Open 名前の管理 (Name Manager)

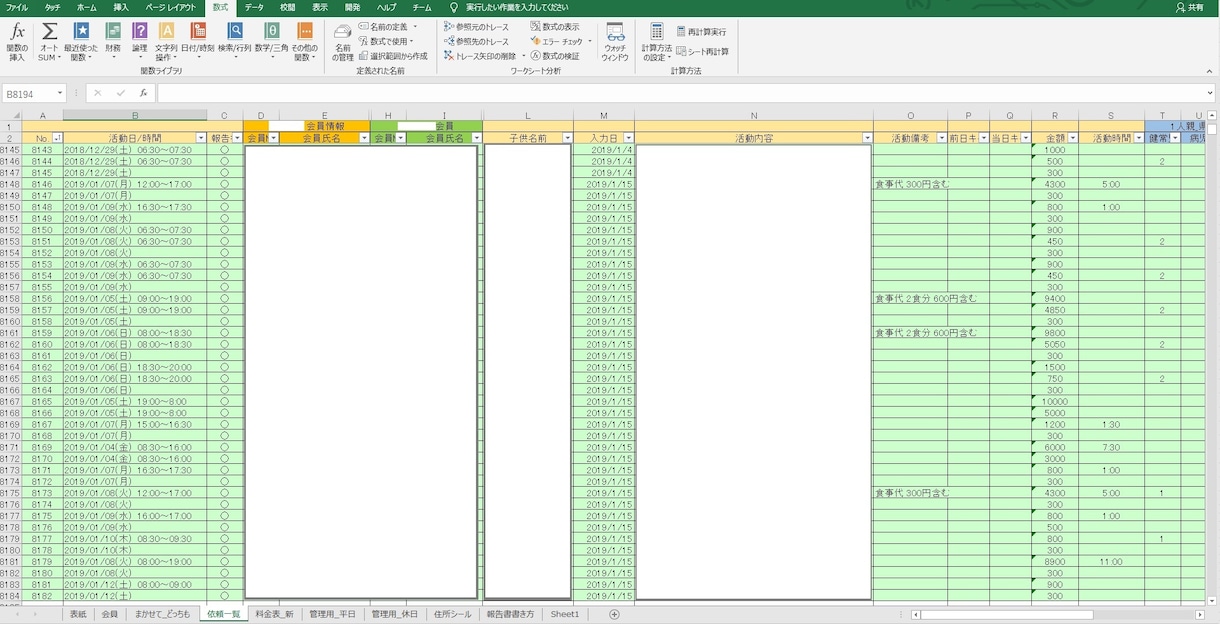pyautogui.click(x=343, y=42)
